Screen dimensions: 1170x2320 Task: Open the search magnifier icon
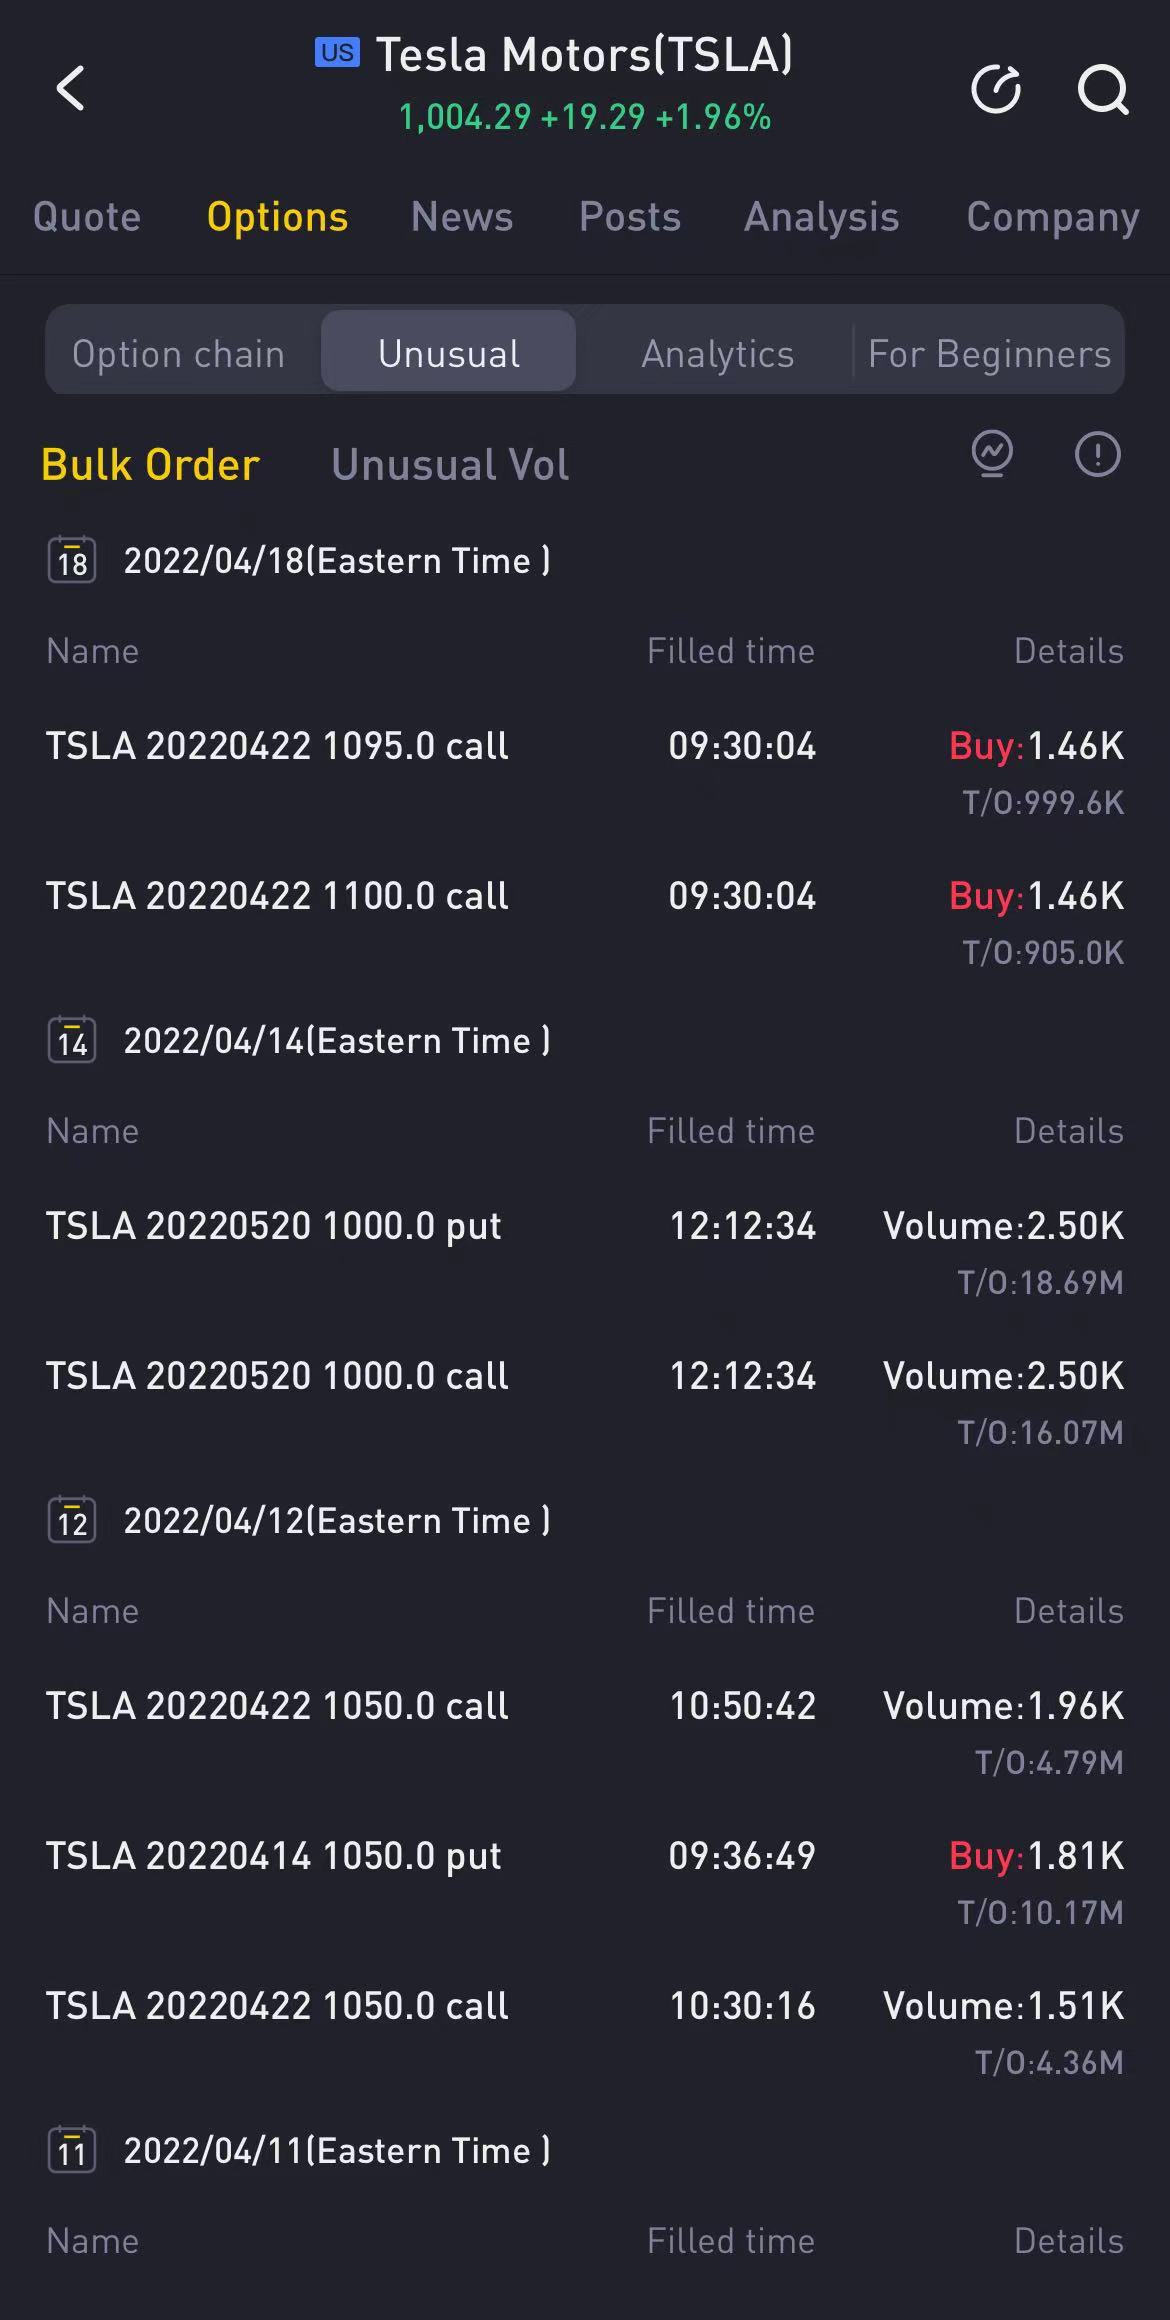click(1102, 90)
